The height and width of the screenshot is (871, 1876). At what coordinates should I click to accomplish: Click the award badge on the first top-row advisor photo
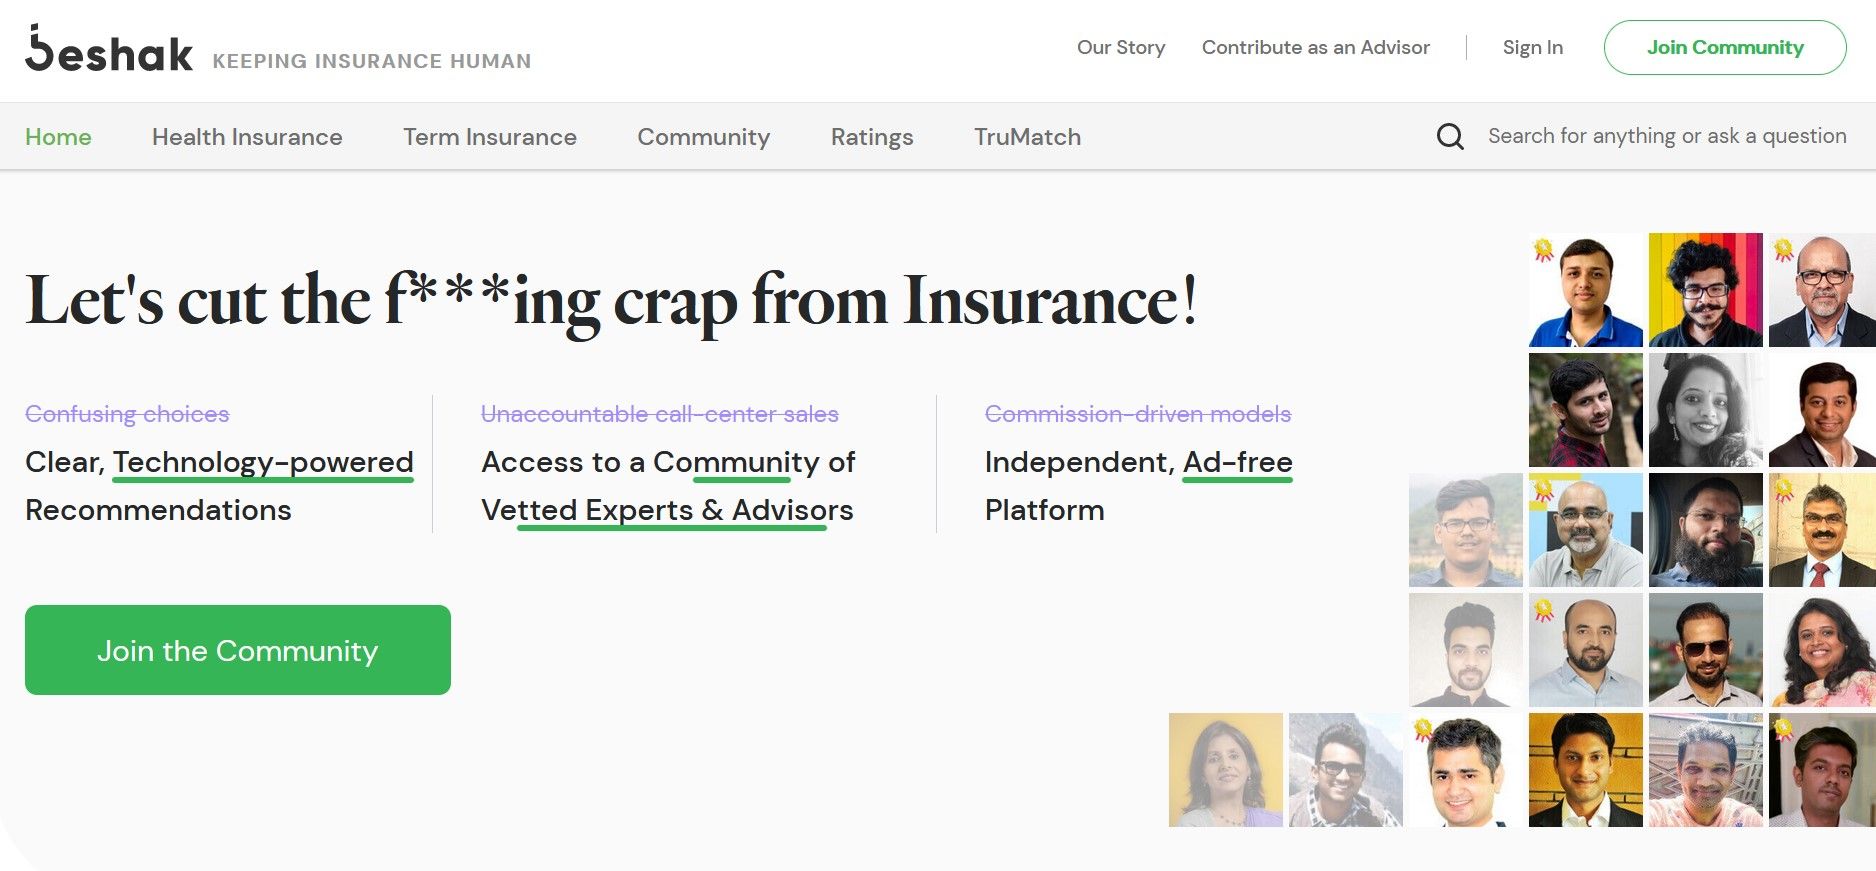(x=1544, y=249)
